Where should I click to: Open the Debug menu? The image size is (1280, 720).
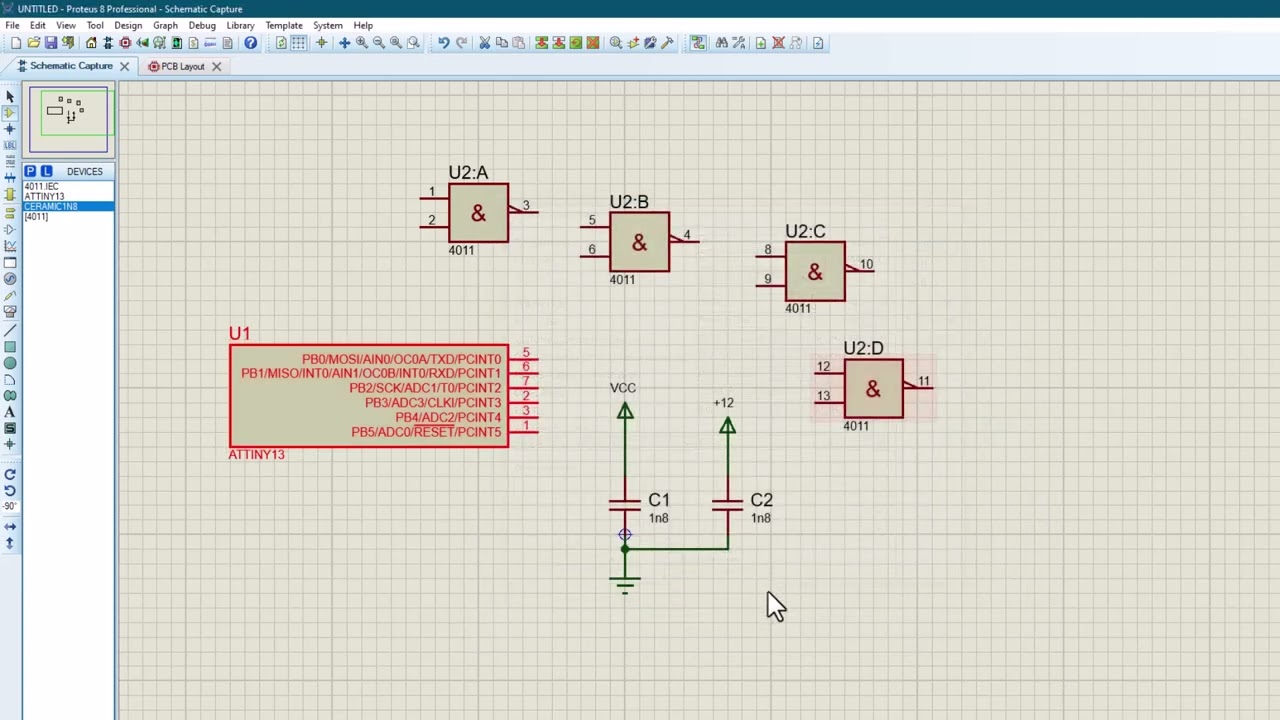coord(202,25)
